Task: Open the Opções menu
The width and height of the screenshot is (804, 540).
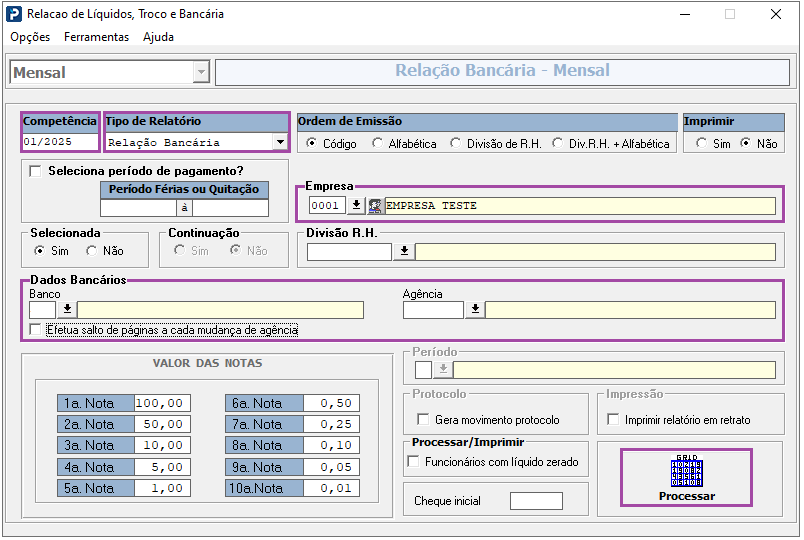Action: [30, 37]
